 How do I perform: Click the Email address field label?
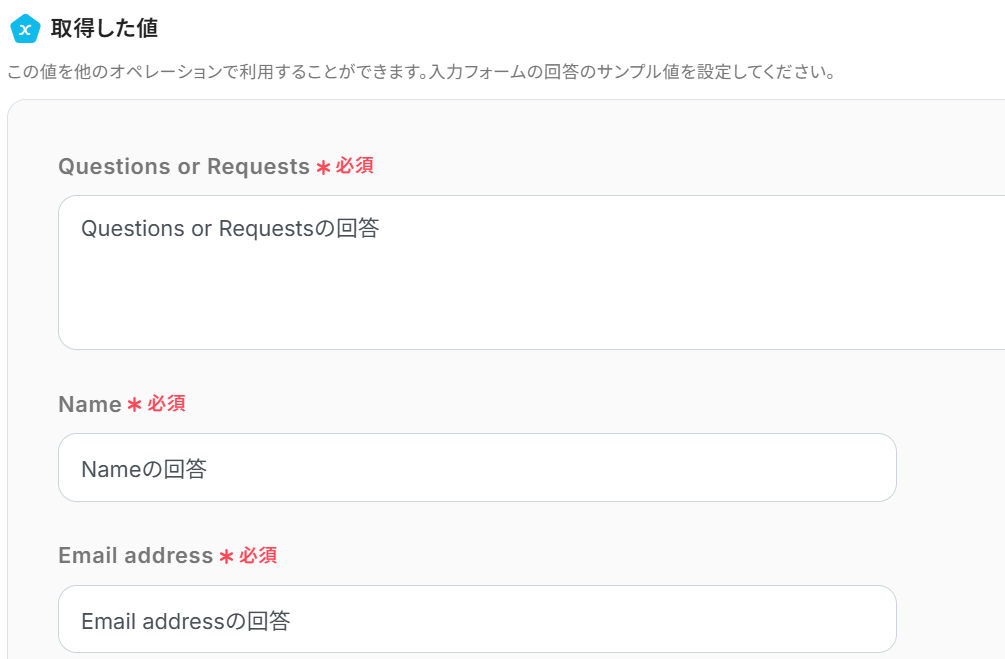click(136, 556)
